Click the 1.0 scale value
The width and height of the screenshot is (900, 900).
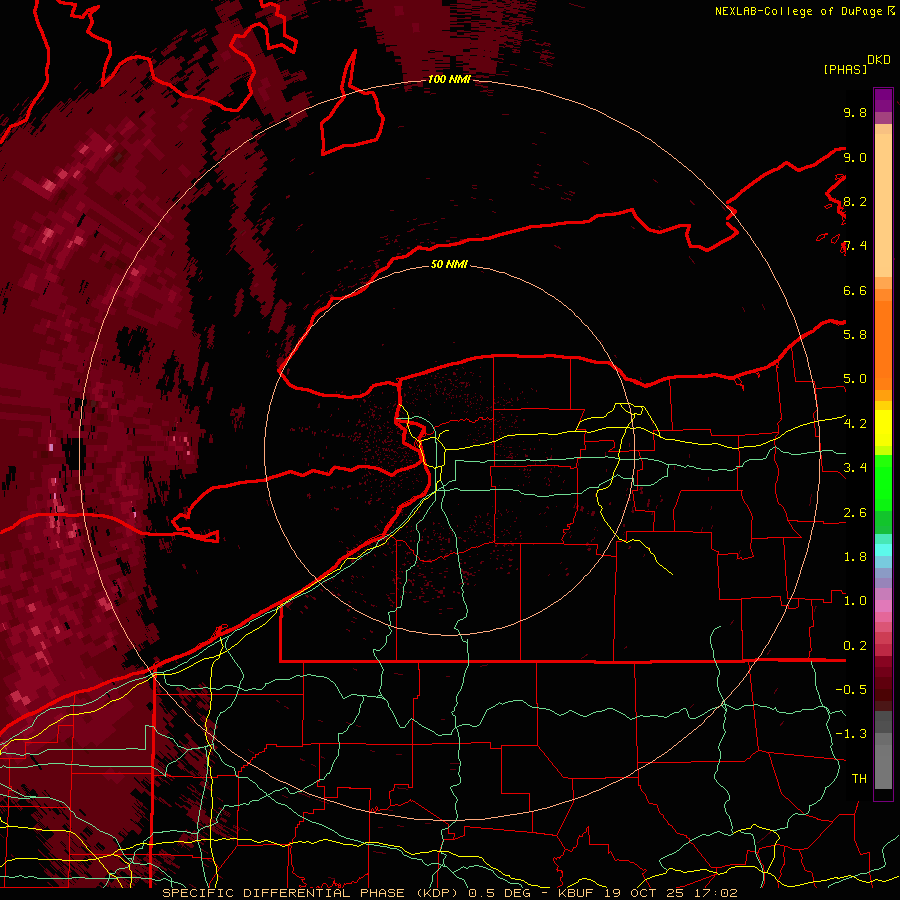pyautogui.click(x=855, y=600)
